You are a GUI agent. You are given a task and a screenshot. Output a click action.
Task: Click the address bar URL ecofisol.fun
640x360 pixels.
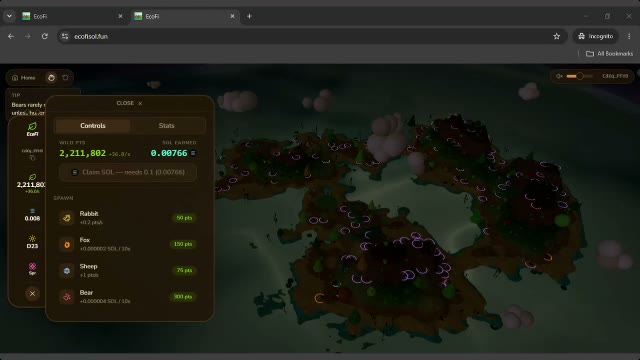coord(91,36)
